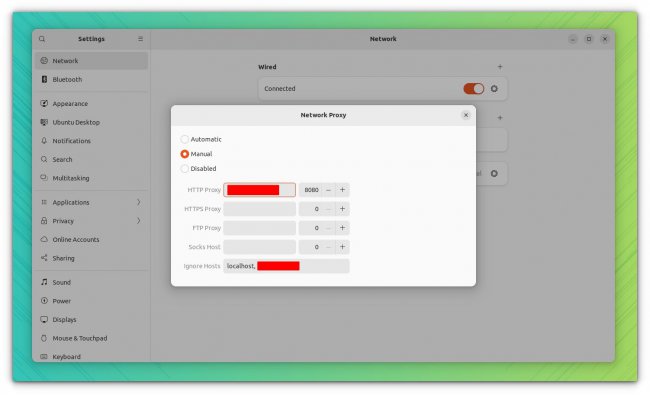Click the Displays monitor icon
Image resolution: width=650 pixels, height=395 pixels.
coord(44,319)
